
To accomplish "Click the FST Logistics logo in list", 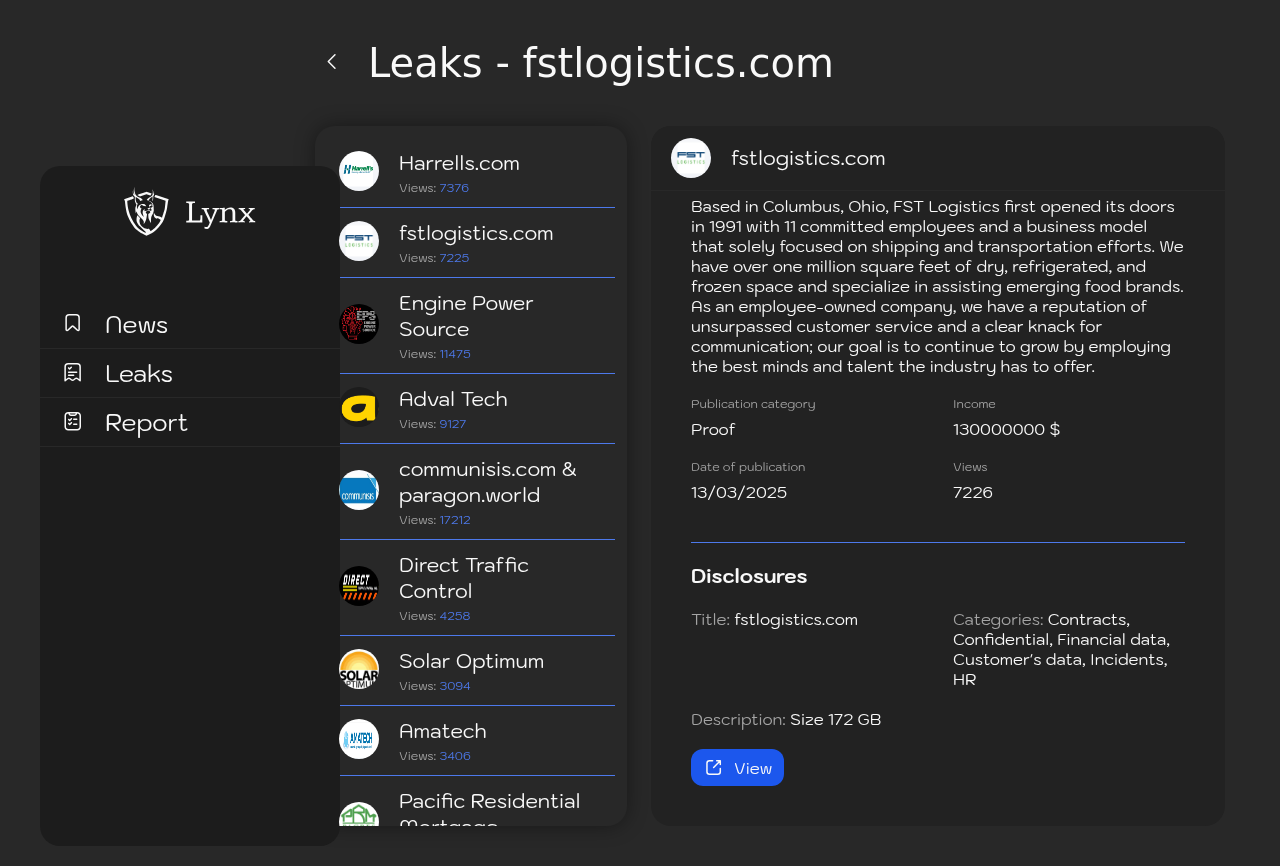I will pos(359,241).
